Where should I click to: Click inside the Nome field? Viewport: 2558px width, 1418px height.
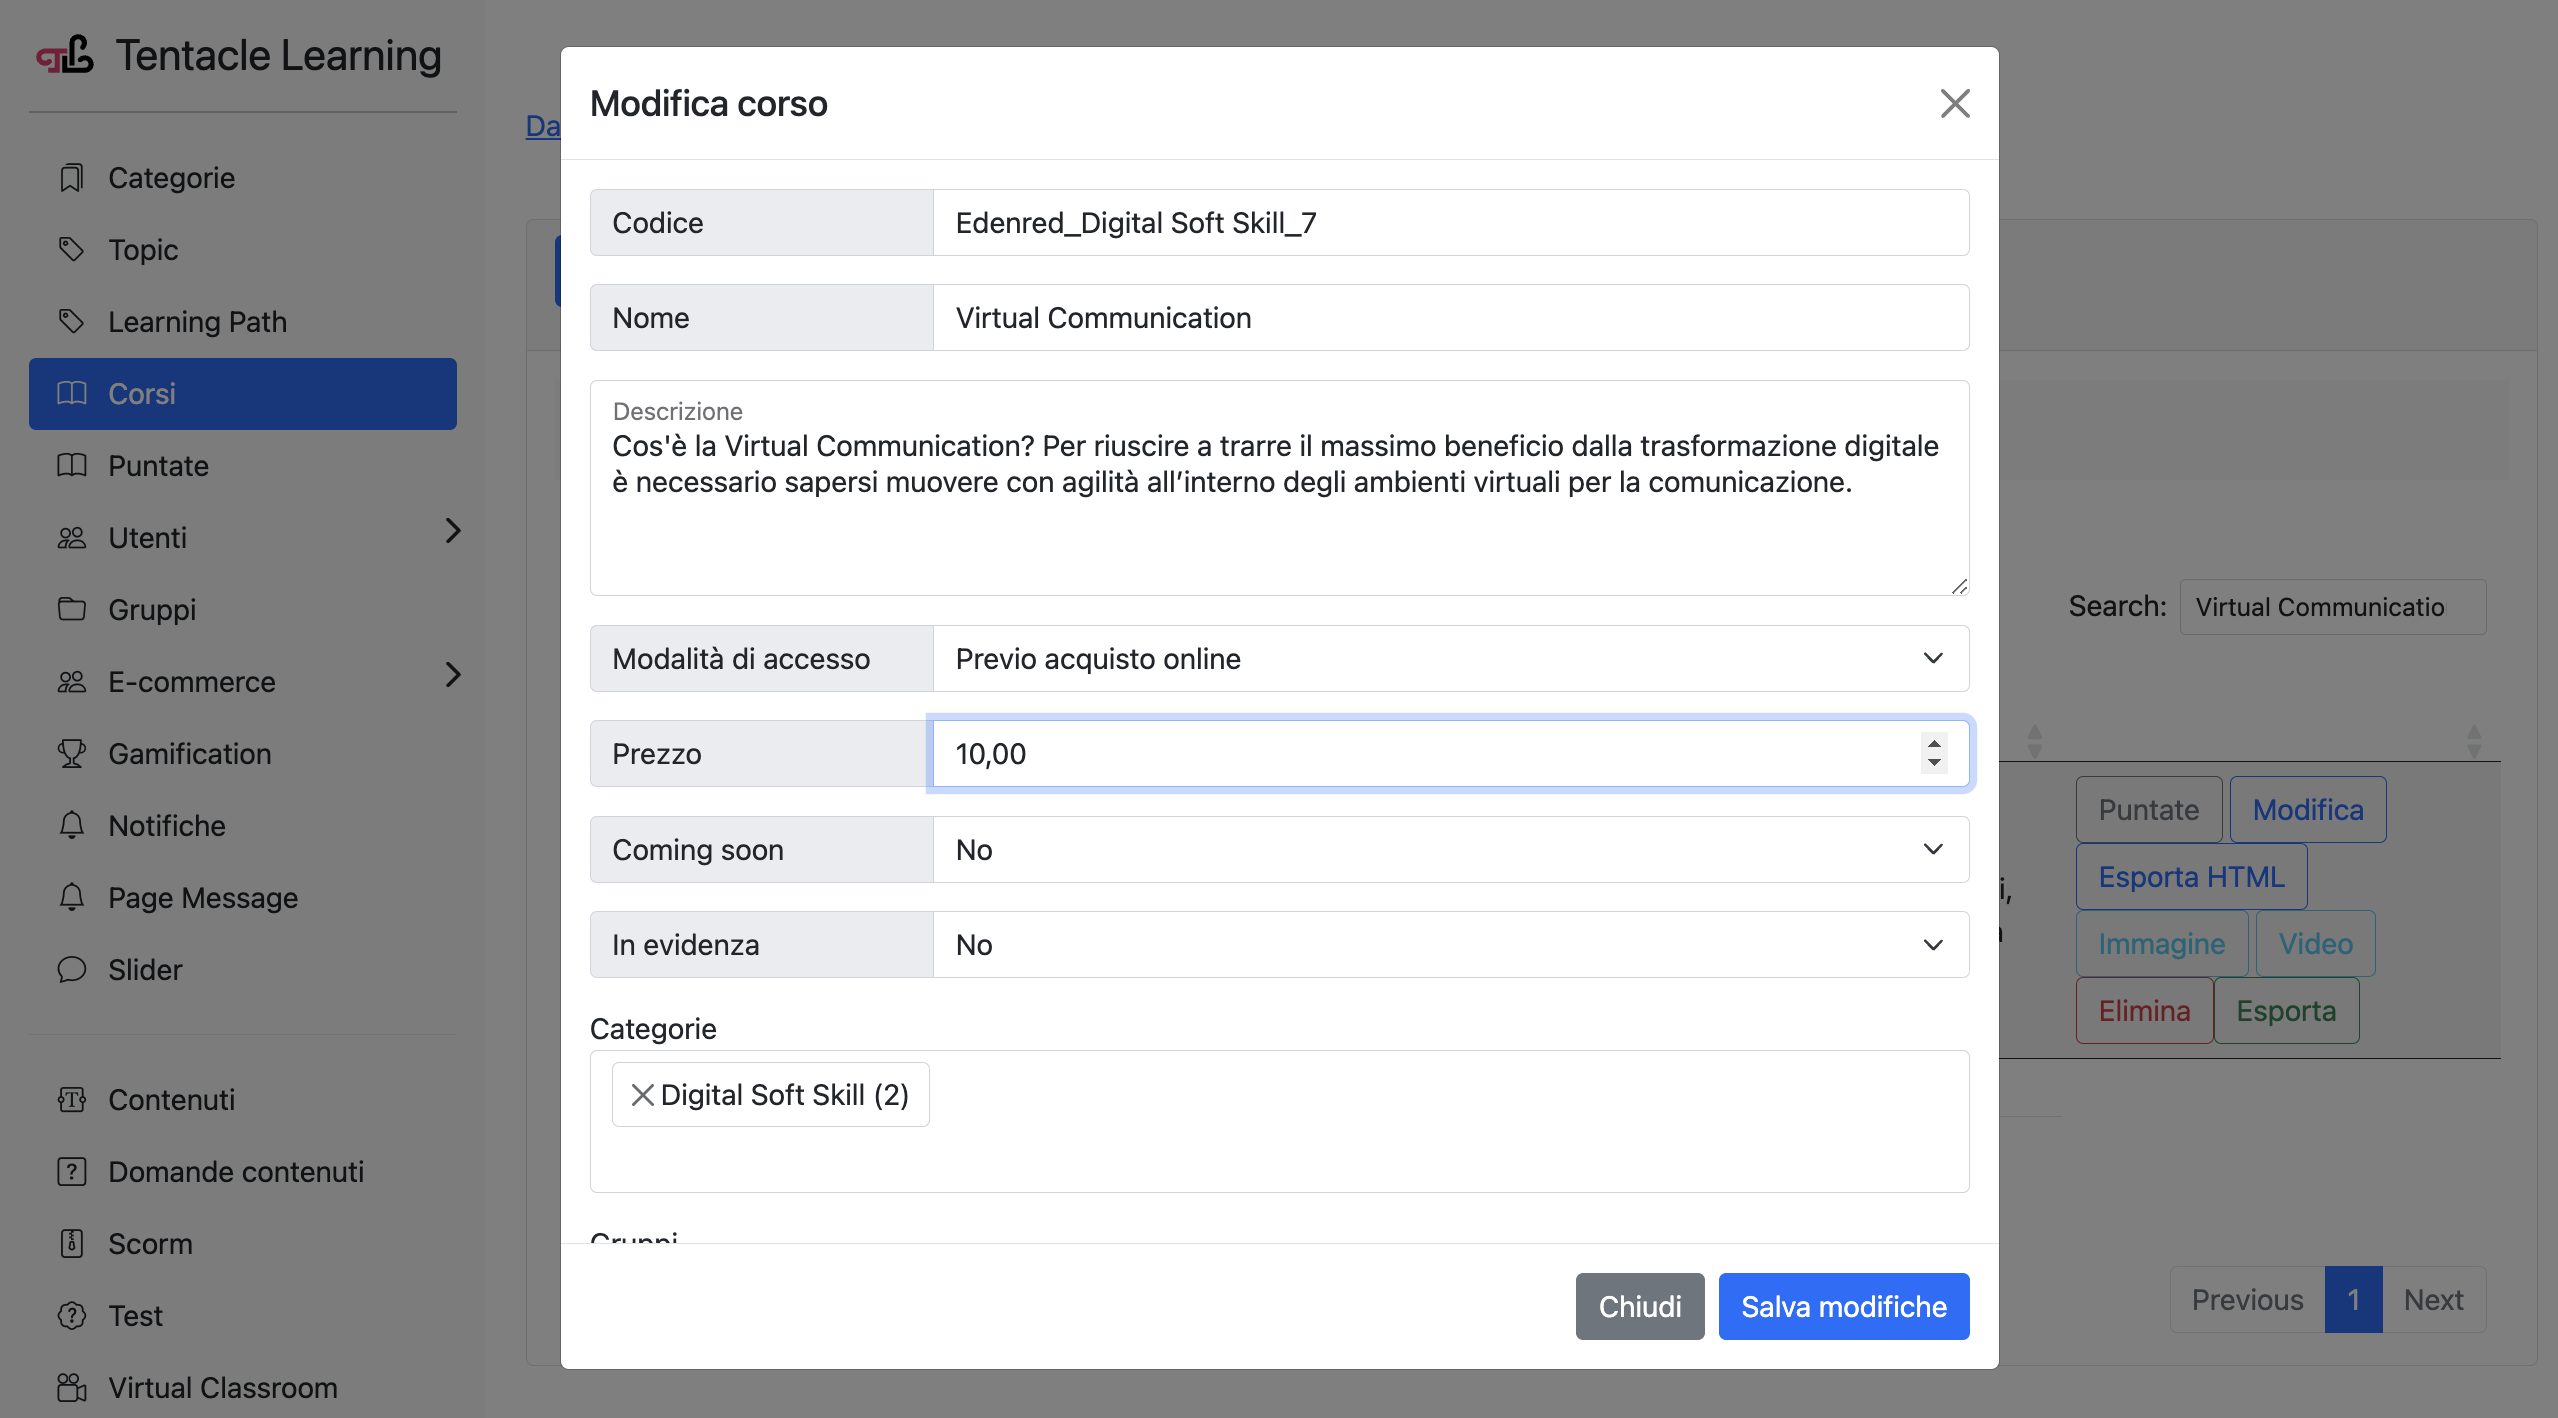(1400, 317)
